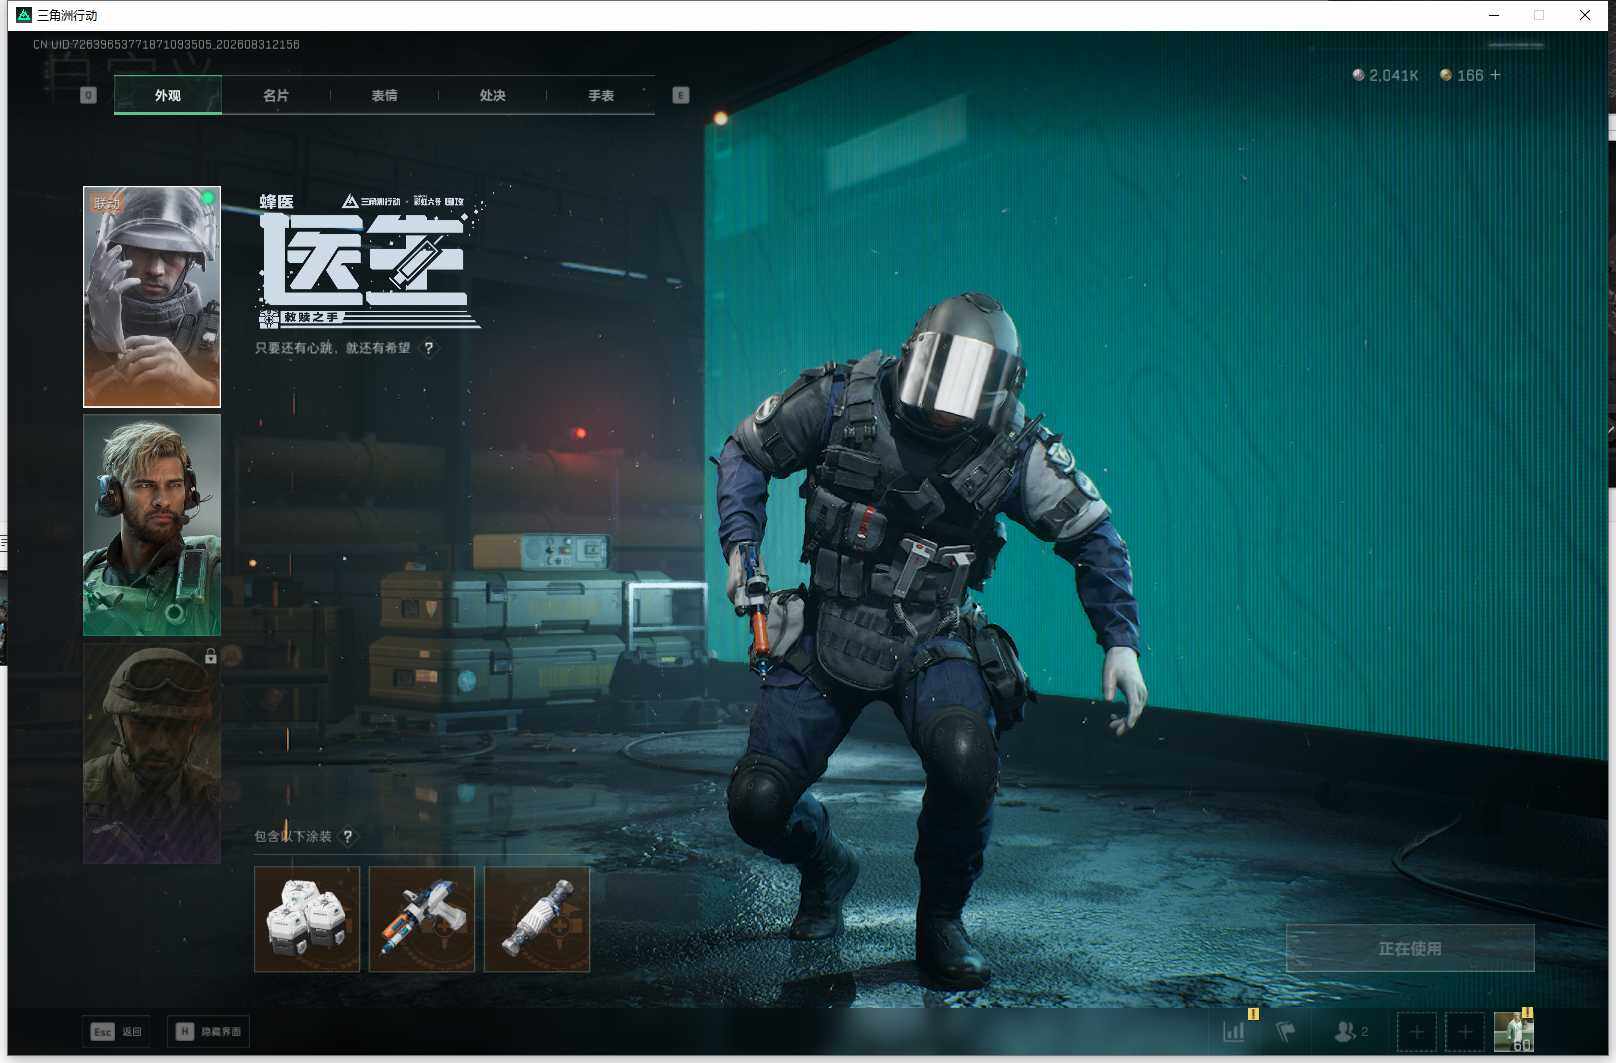The height and width of the screenshot is (1063, 1616).
Task: Click the CN UID text line
Action: pyautogui.click(x=166, y=45)
